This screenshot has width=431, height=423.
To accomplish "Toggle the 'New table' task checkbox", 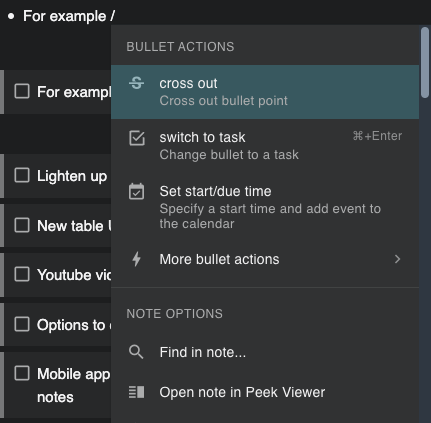I will tap(22, 225).
